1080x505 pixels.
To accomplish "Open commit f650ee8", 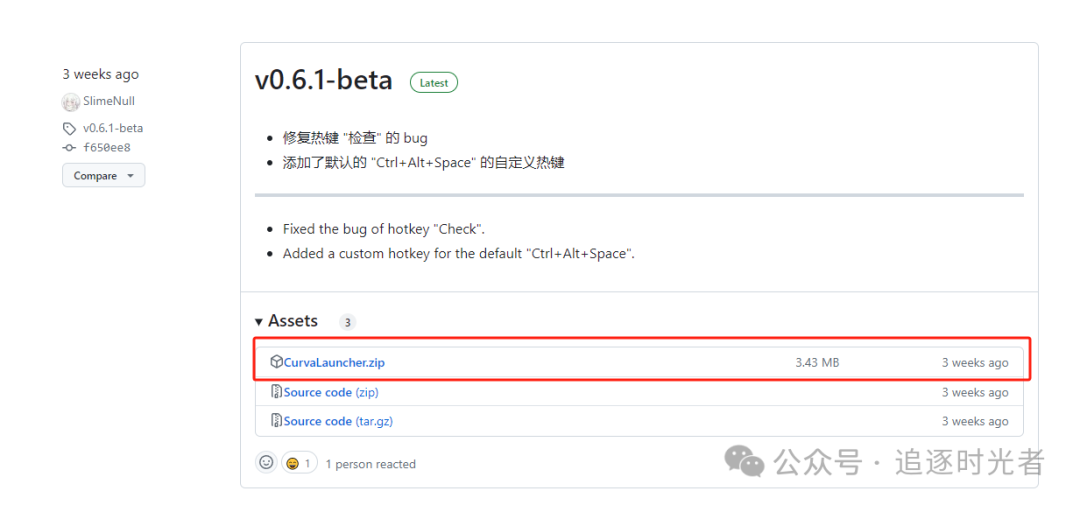I will pos(107,148).
